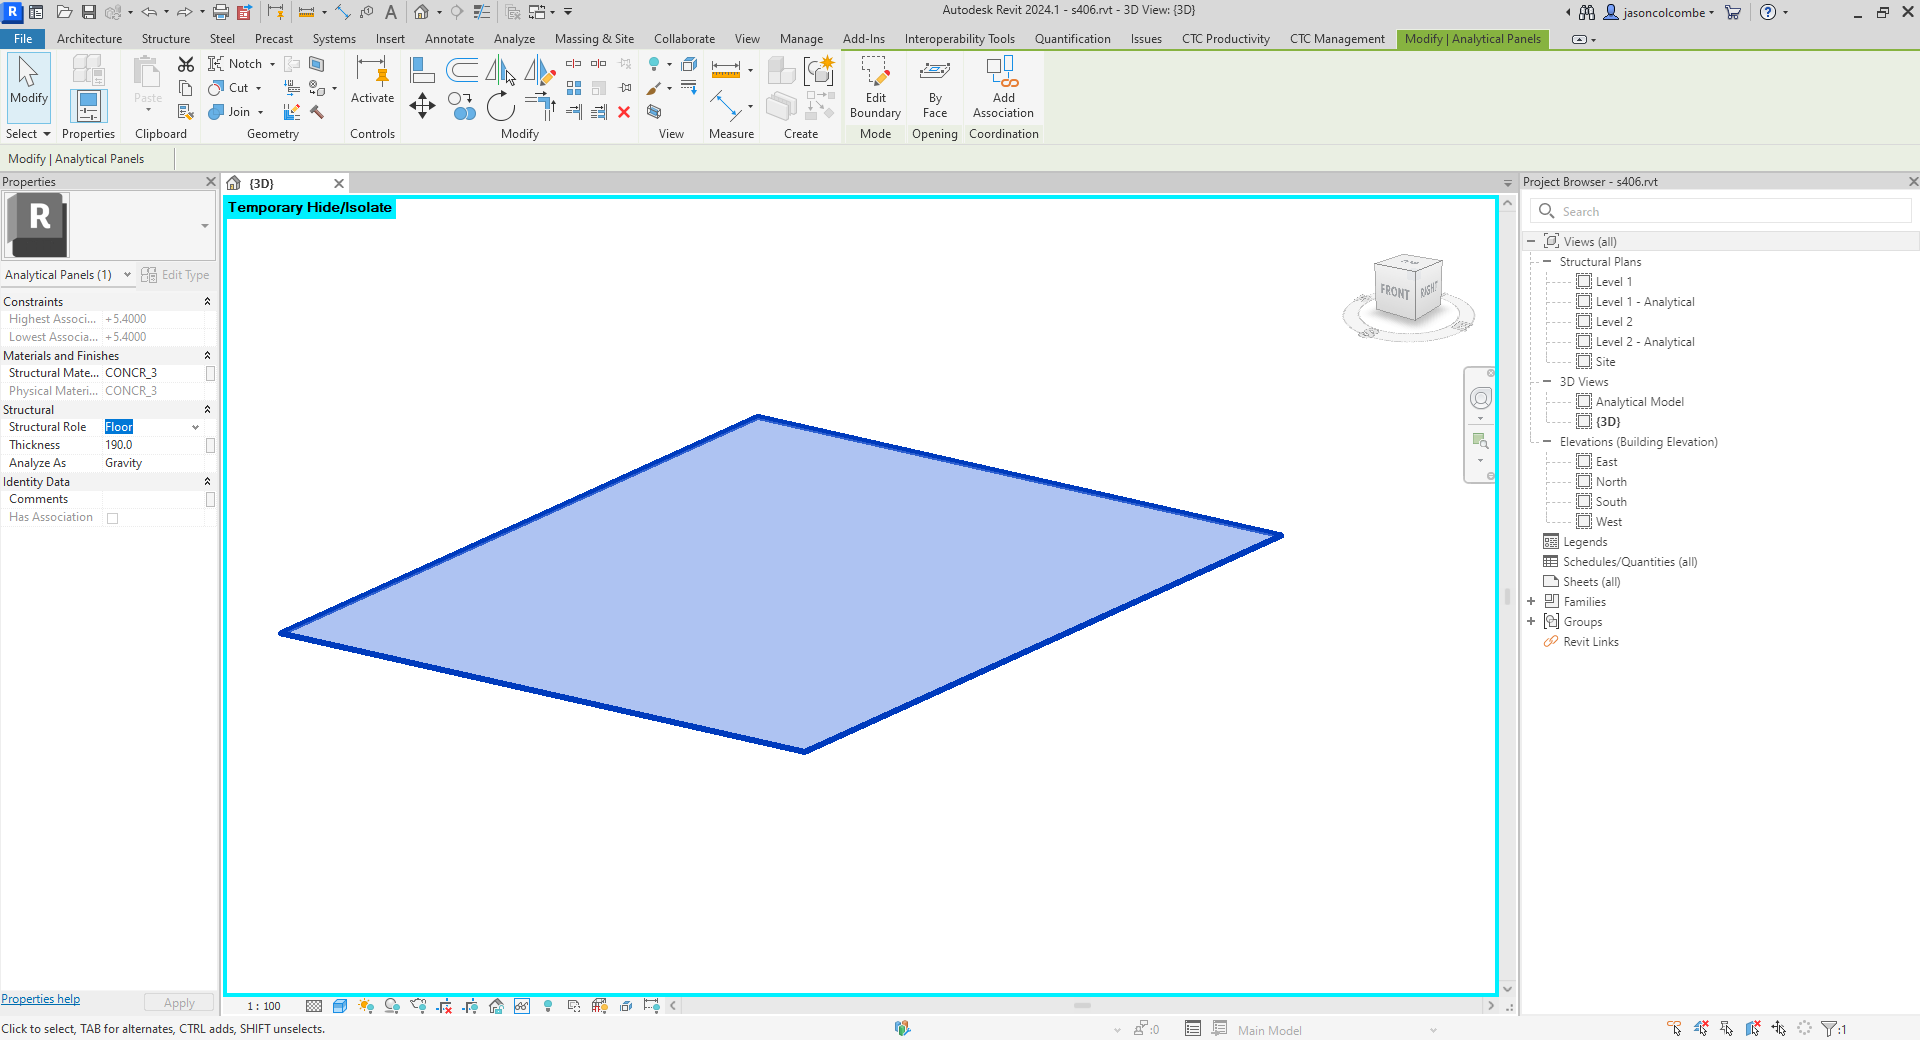Click the Project Browser search field
The height and width of the screenshot is (1040, 1920).
(x=1721, y=211)
